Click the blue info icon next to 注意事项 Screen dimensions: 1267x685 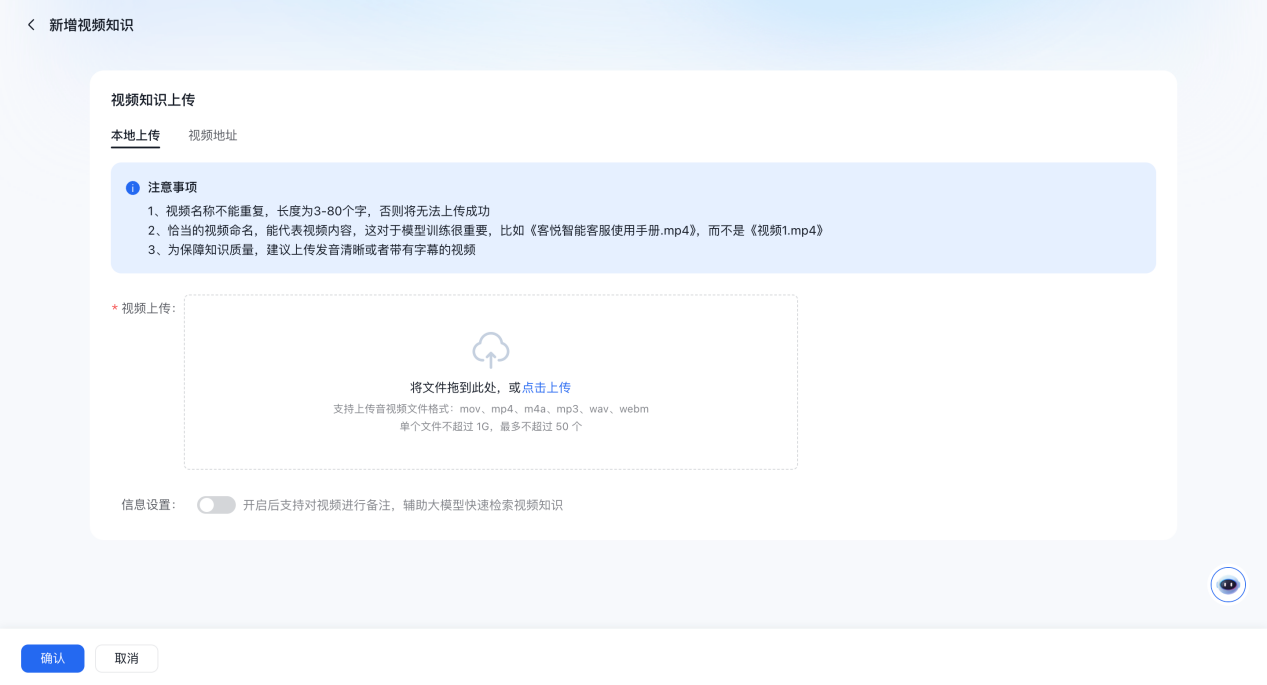tap(132, 188)
